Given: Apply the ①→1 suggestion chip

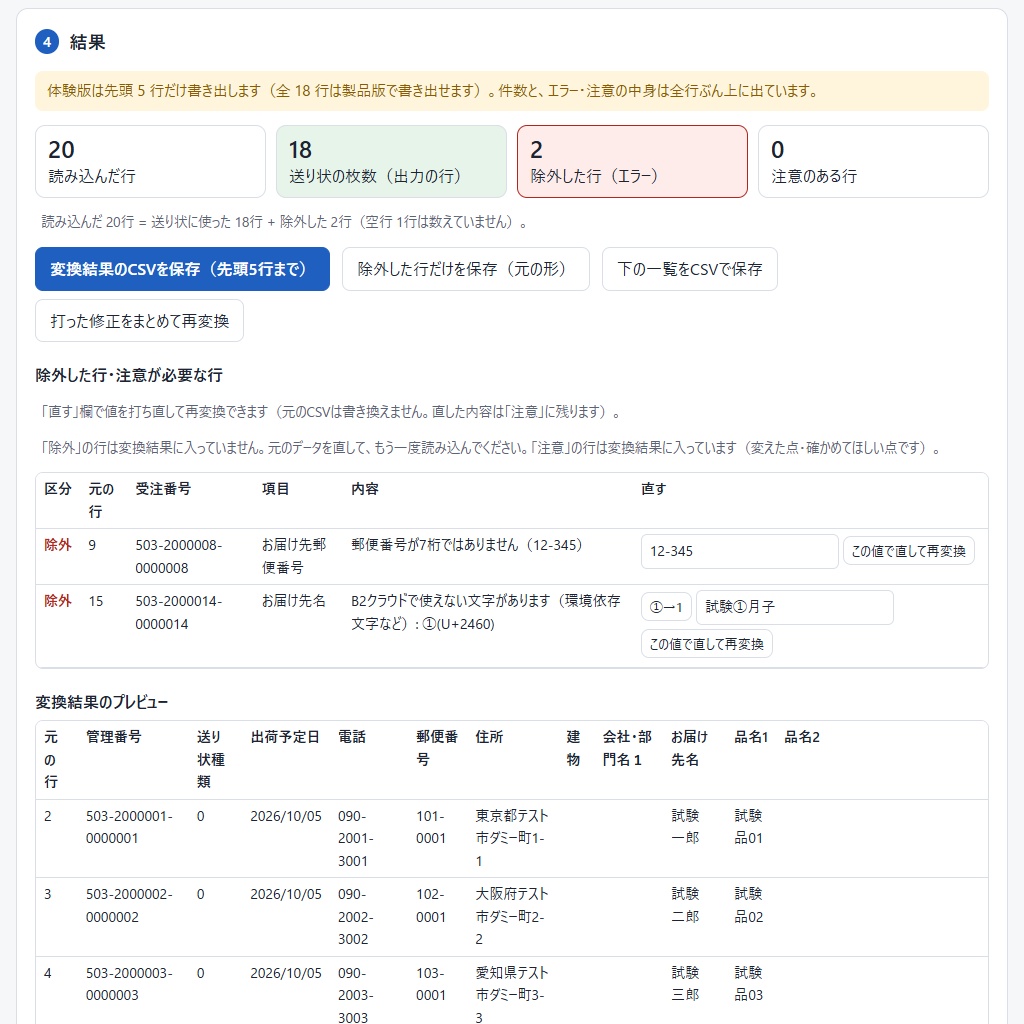Looking at the screenshot, I should tap(666, 607).
